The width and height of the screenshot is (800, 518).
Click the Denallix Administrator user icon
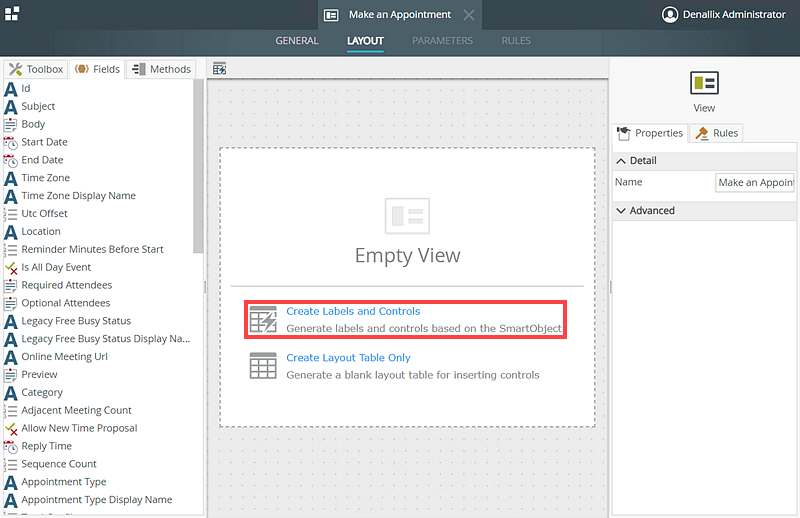pos(670,15)
